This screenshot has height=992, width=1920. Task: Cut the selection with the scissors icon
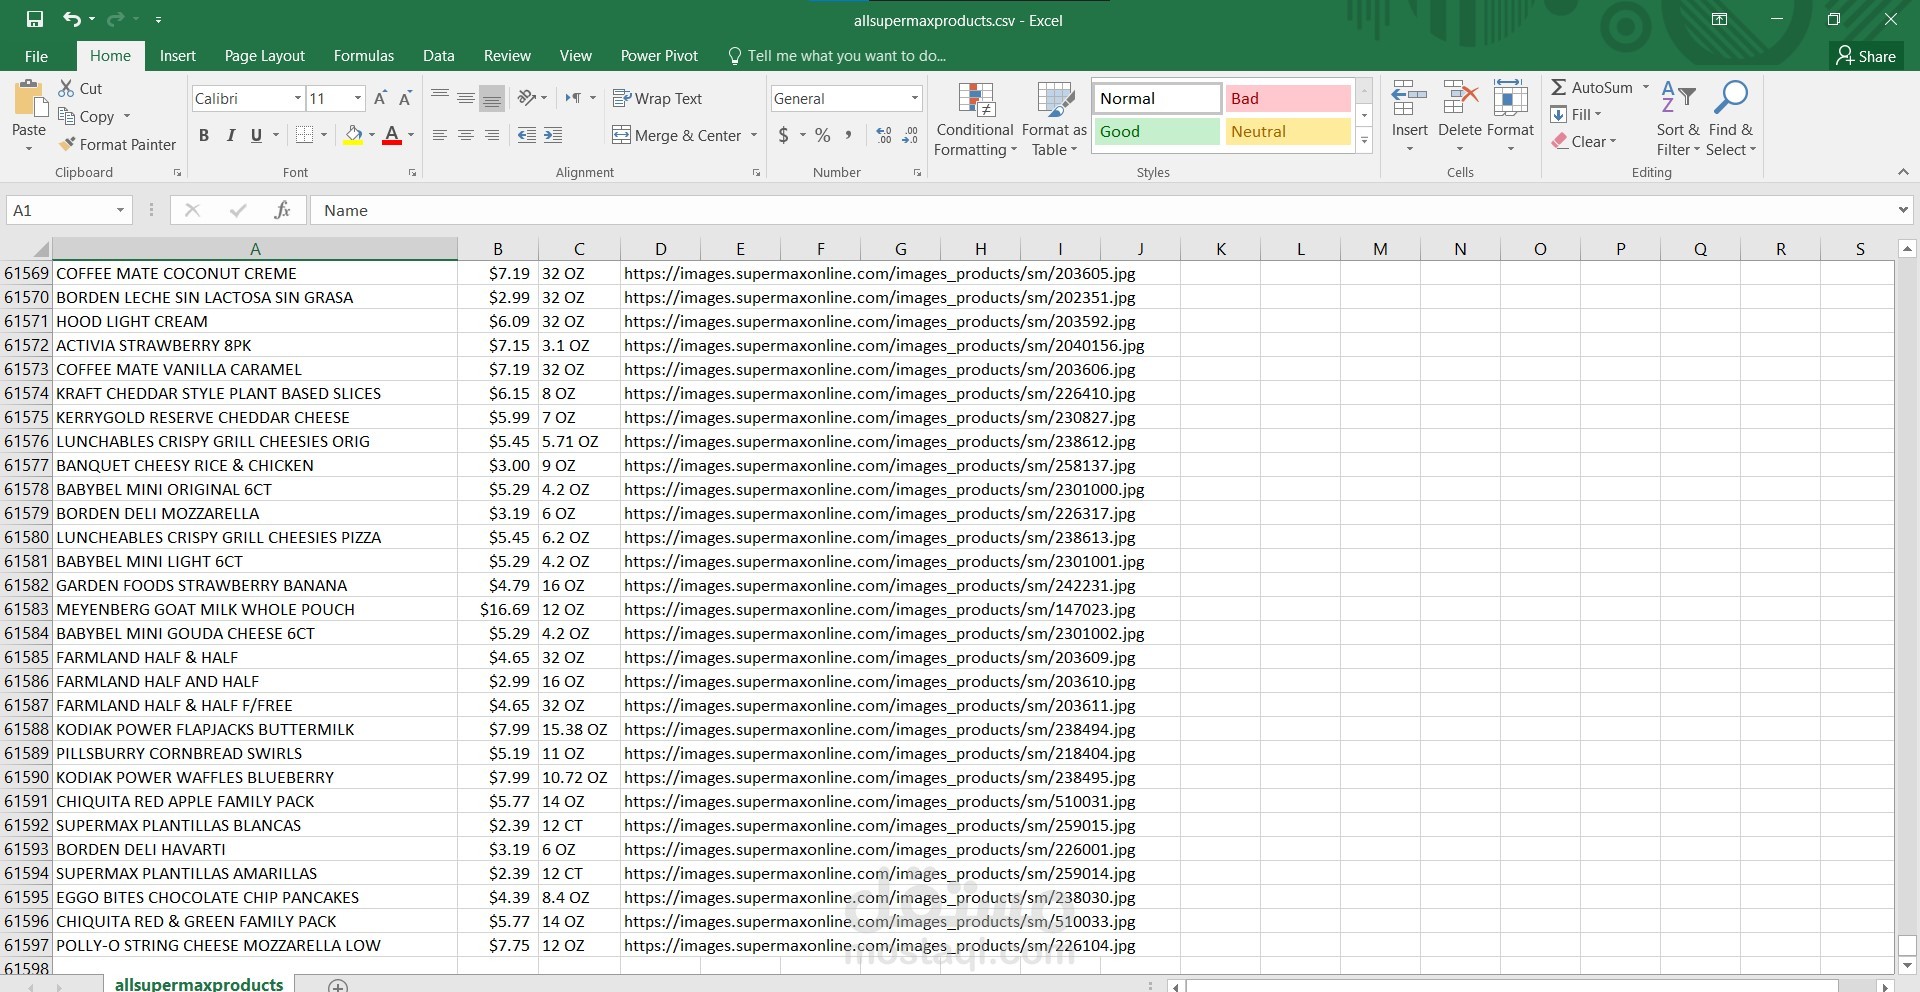click(x=66, y=88)
